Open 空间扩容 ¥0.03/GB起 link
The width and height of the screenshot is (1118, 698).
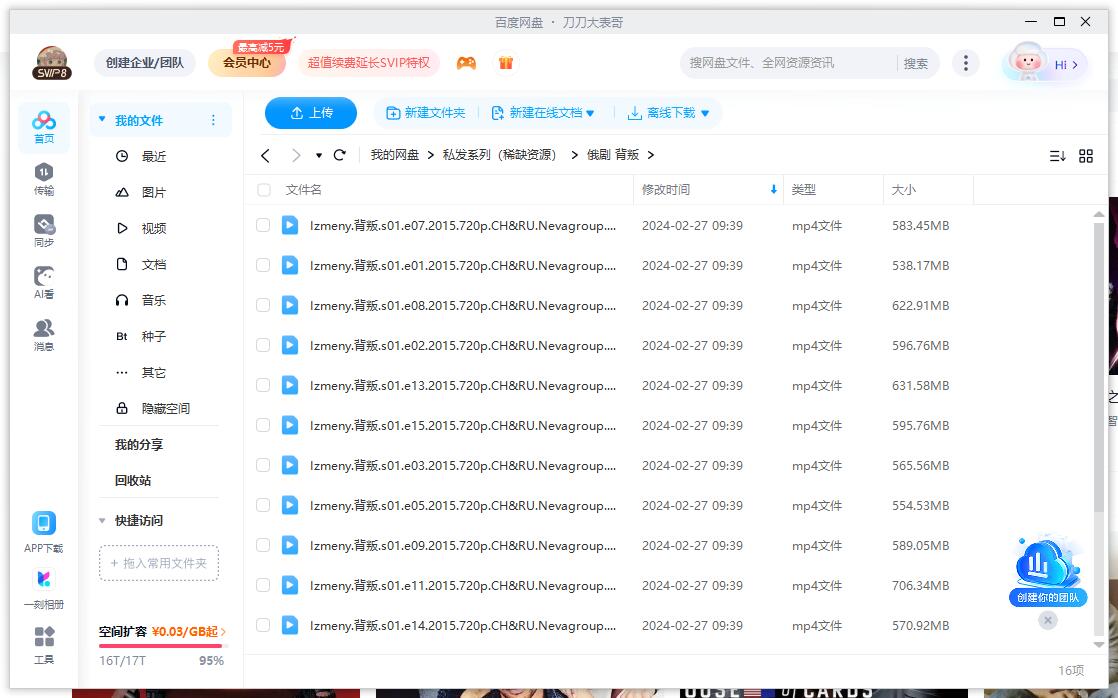click(x=158, y=633)
